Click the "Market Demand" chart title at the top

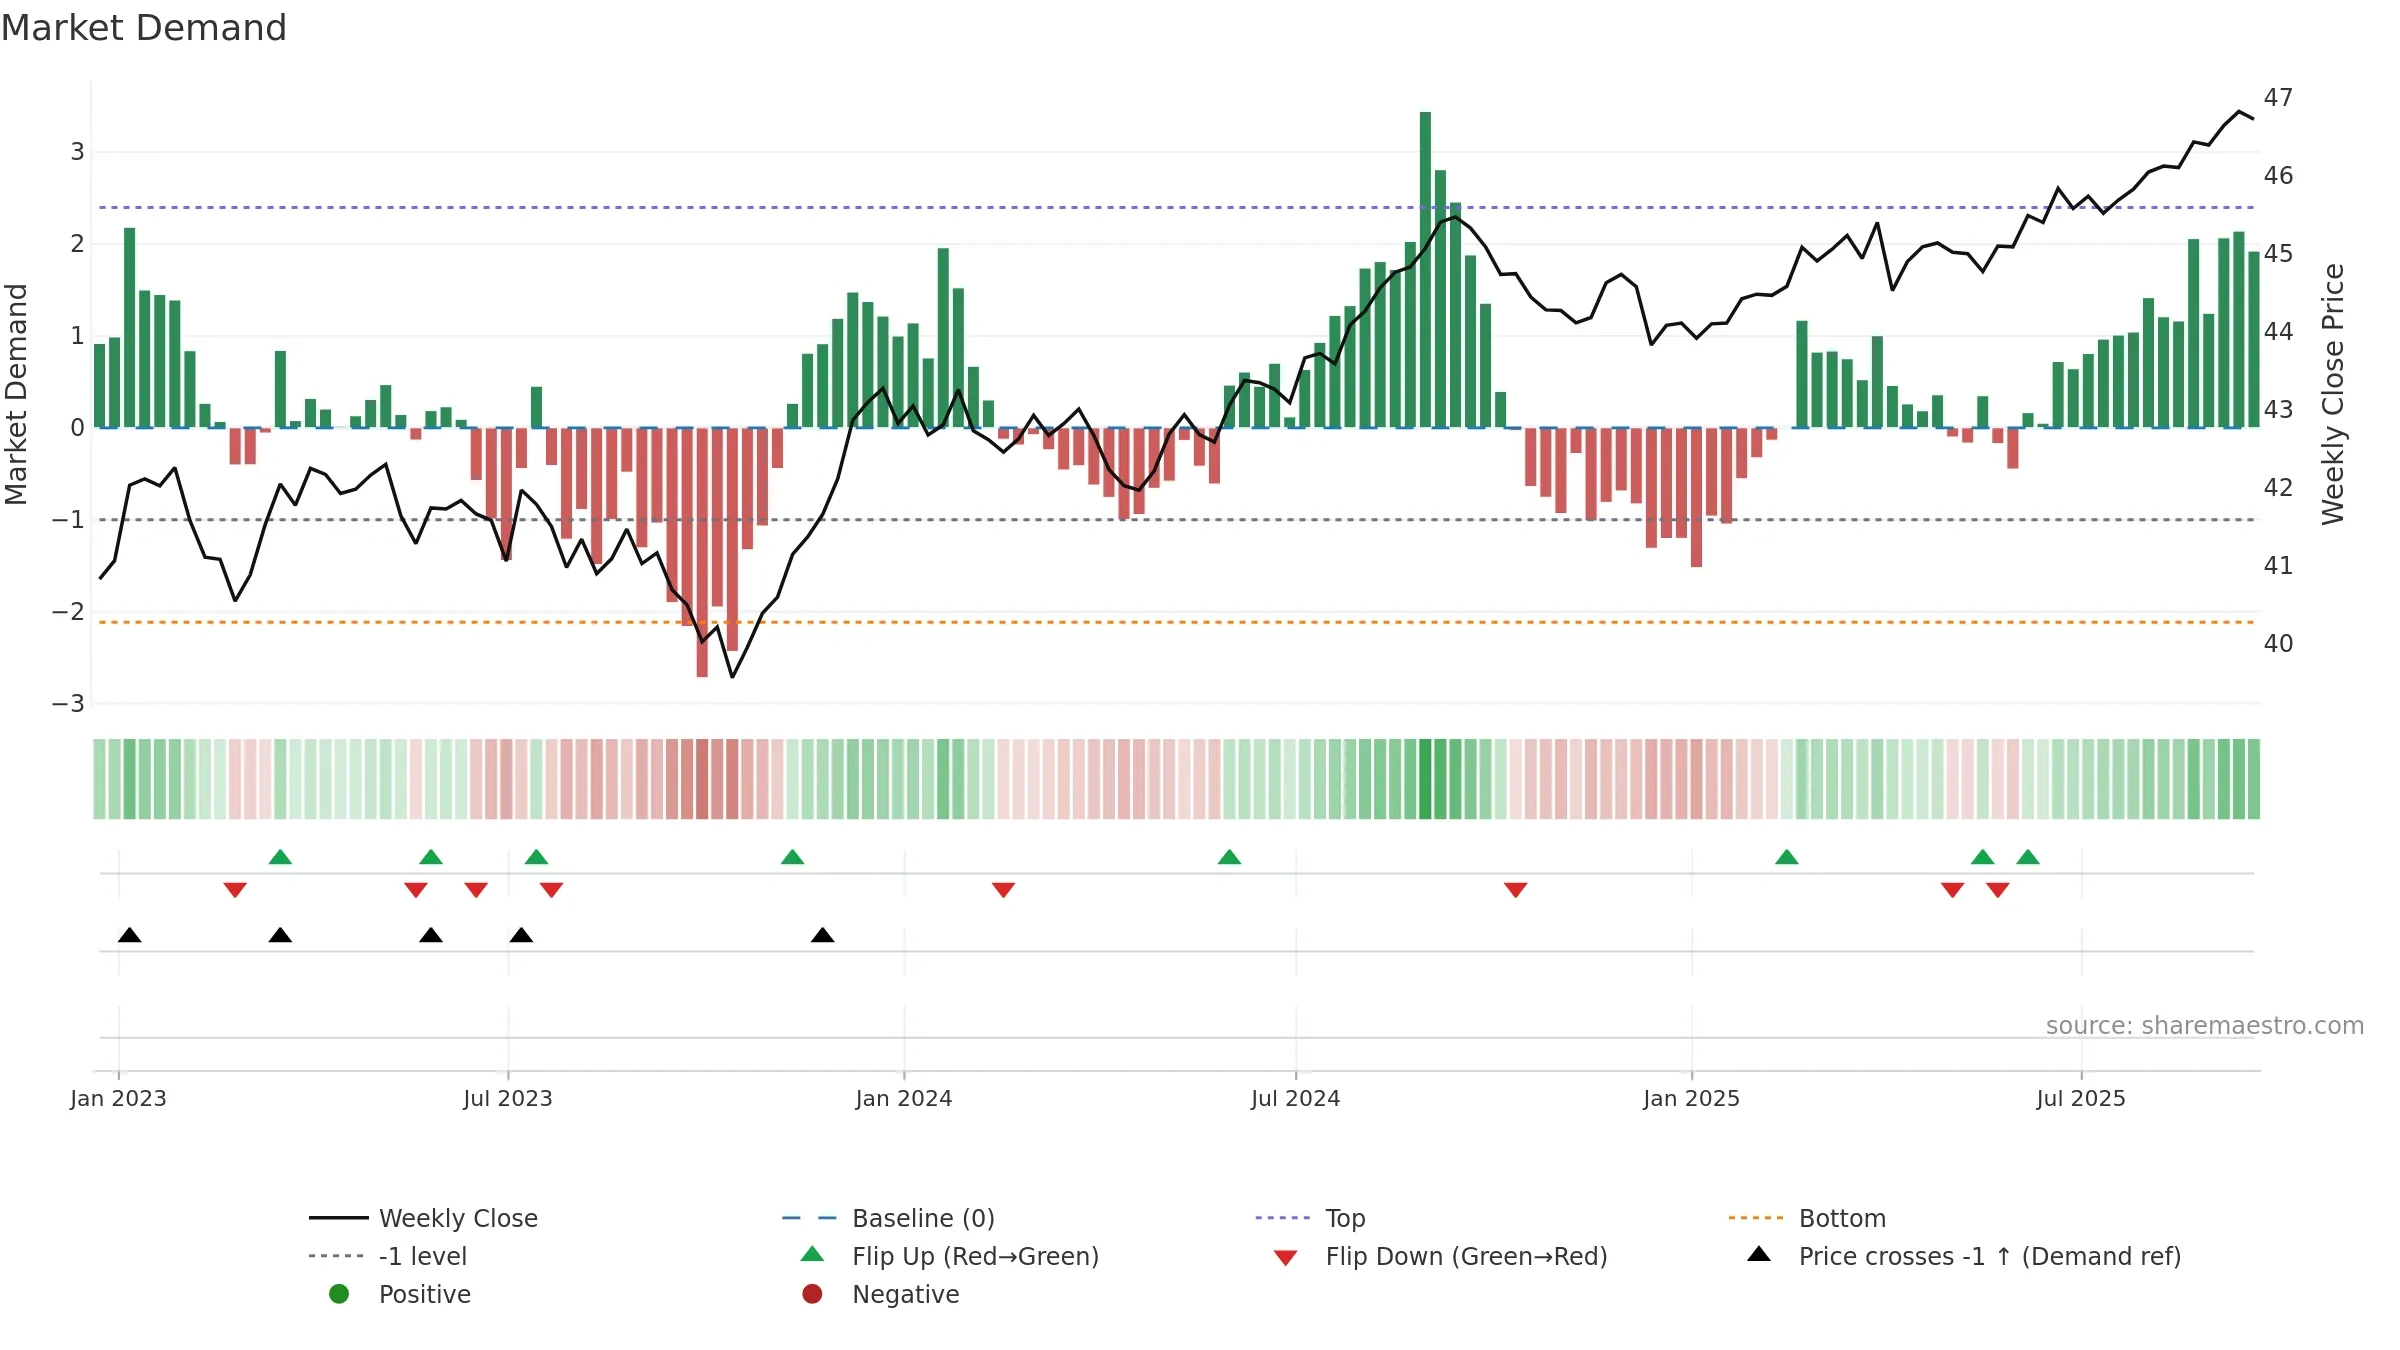(x=144, y=28)
